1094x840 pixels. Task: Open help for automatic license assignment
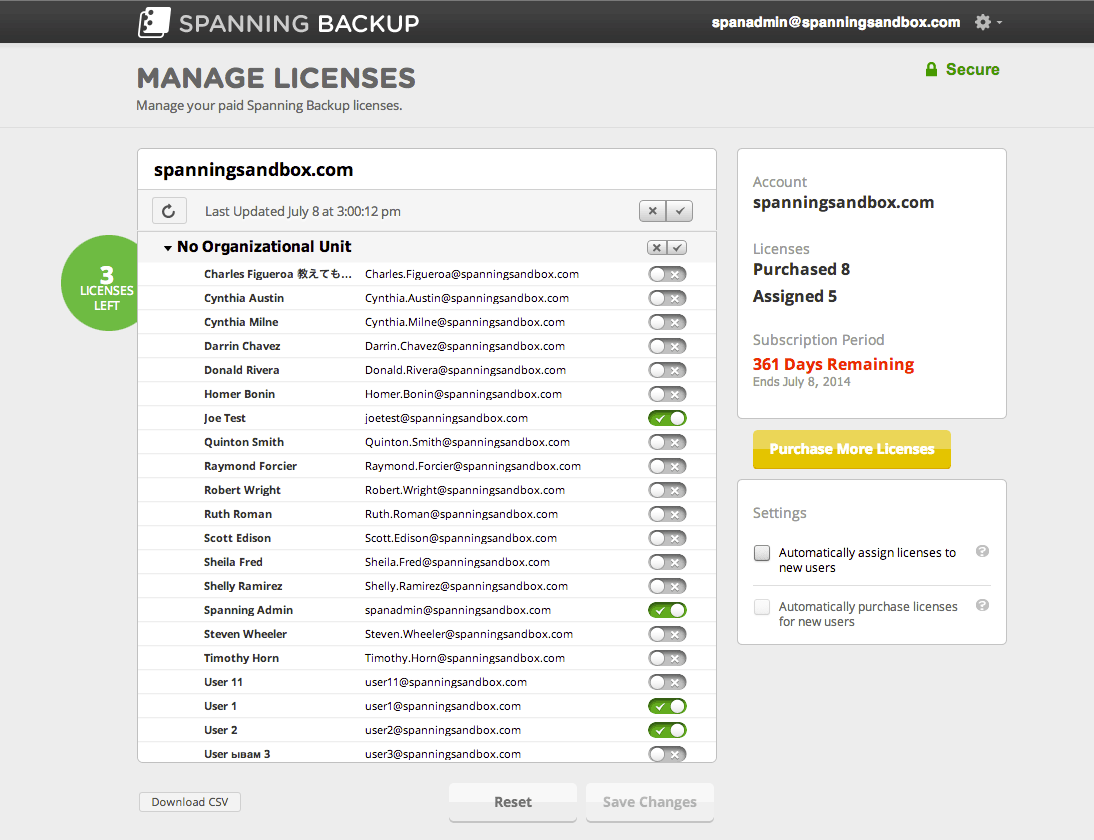[982, 551]
